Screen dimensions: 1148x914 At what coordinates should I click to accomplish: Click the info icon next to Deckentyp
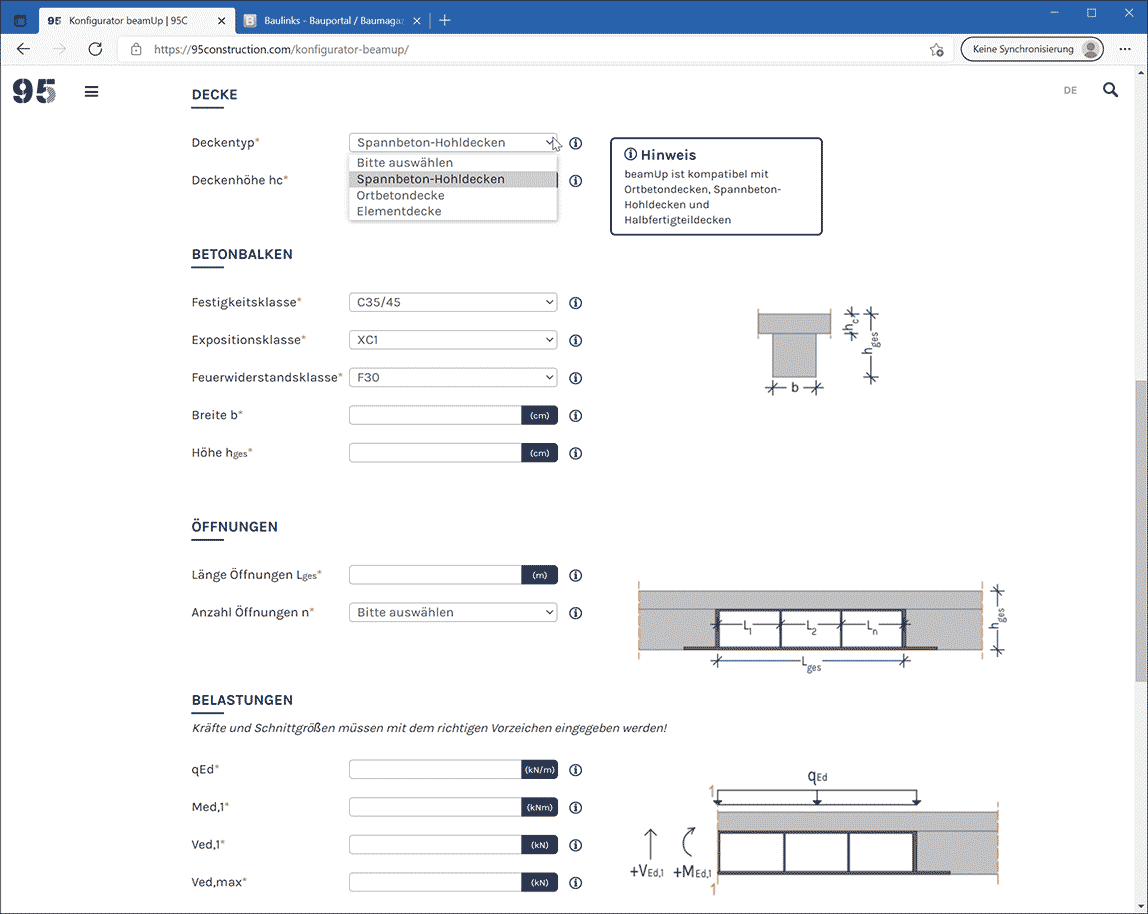pyautogui.click(x=575, y=144)
